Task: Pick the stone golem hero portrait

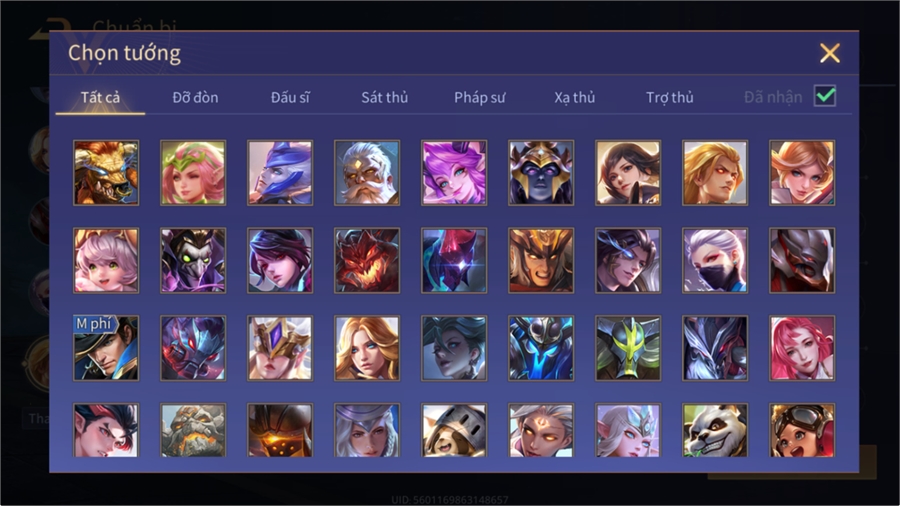Action: [193, 430]
